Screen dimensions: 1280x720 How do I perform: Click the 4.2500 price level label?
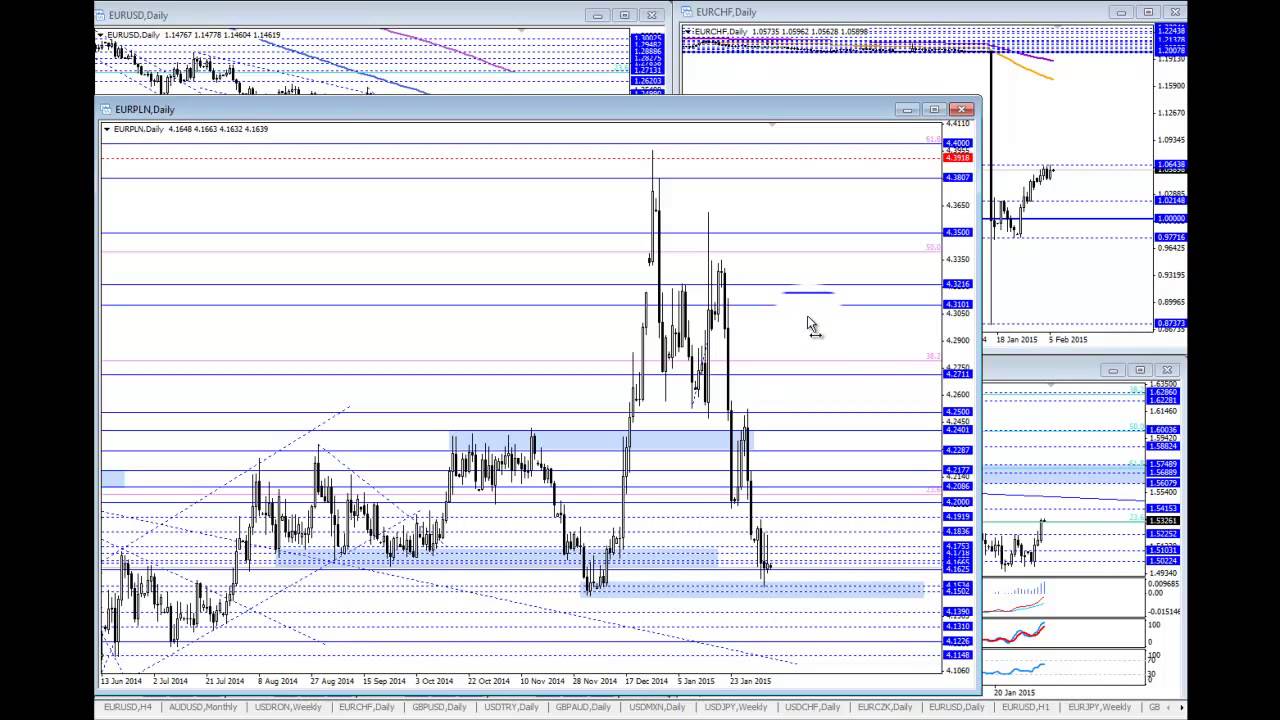tap(958, 412)
